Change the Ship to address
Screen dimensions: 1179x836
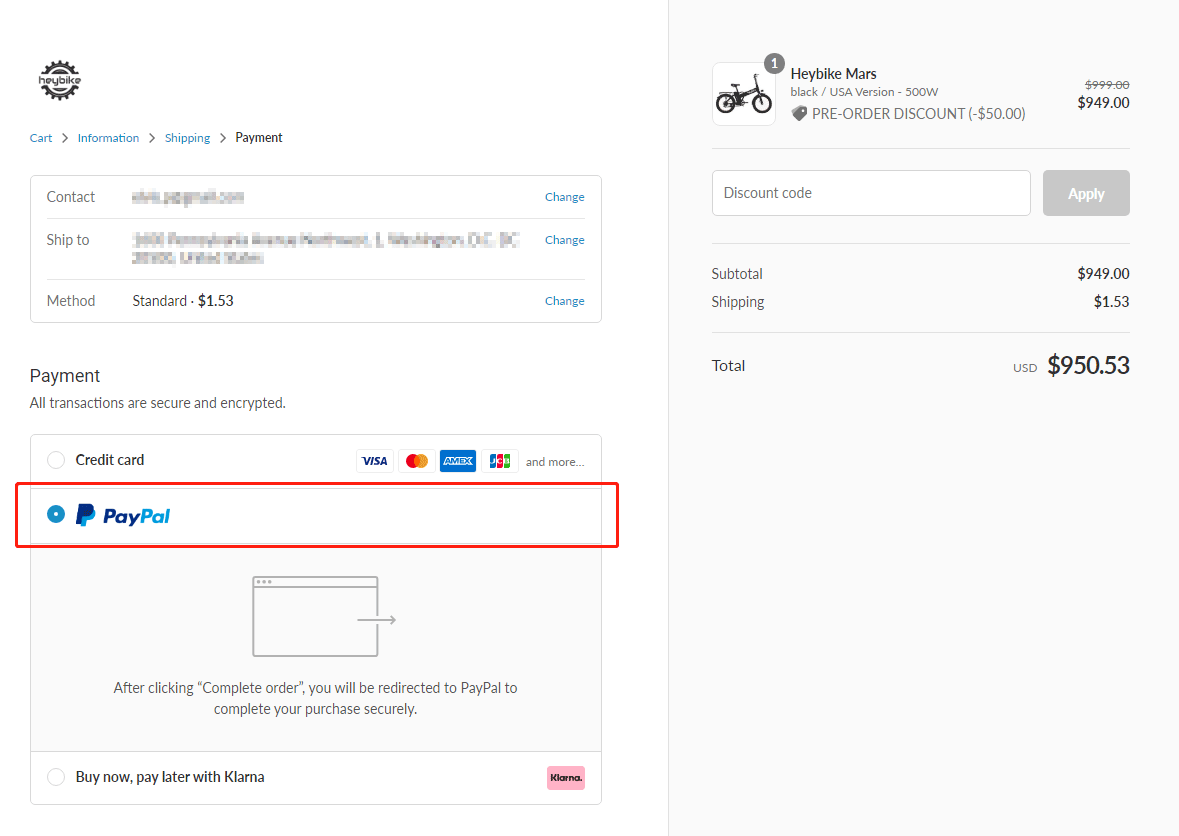click(564, 240)
